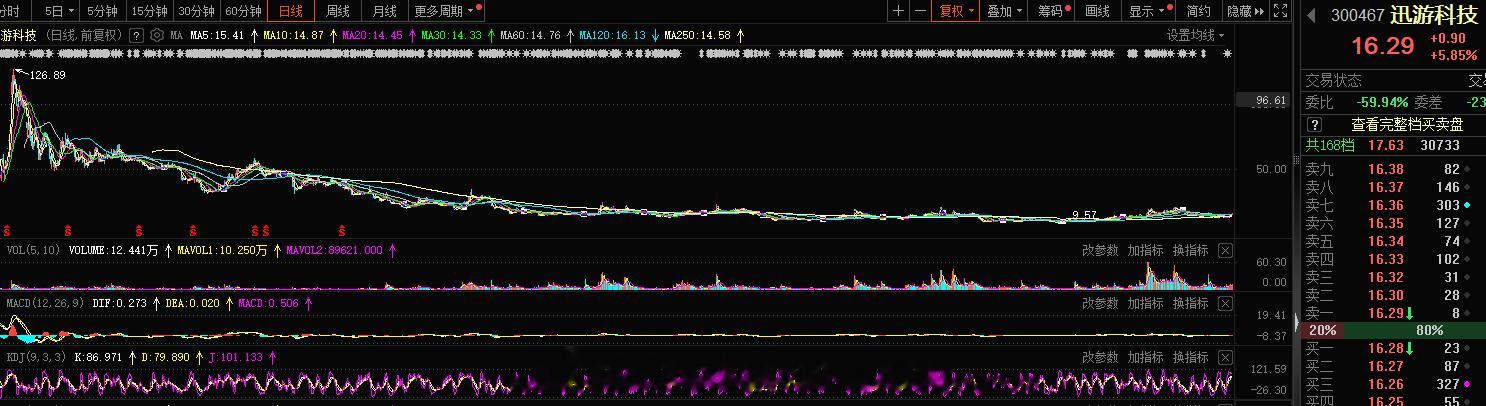The height and width of the screenshot is (406, 1486).
Task: Click the green MA30:14.33 label
Action: 452,35
